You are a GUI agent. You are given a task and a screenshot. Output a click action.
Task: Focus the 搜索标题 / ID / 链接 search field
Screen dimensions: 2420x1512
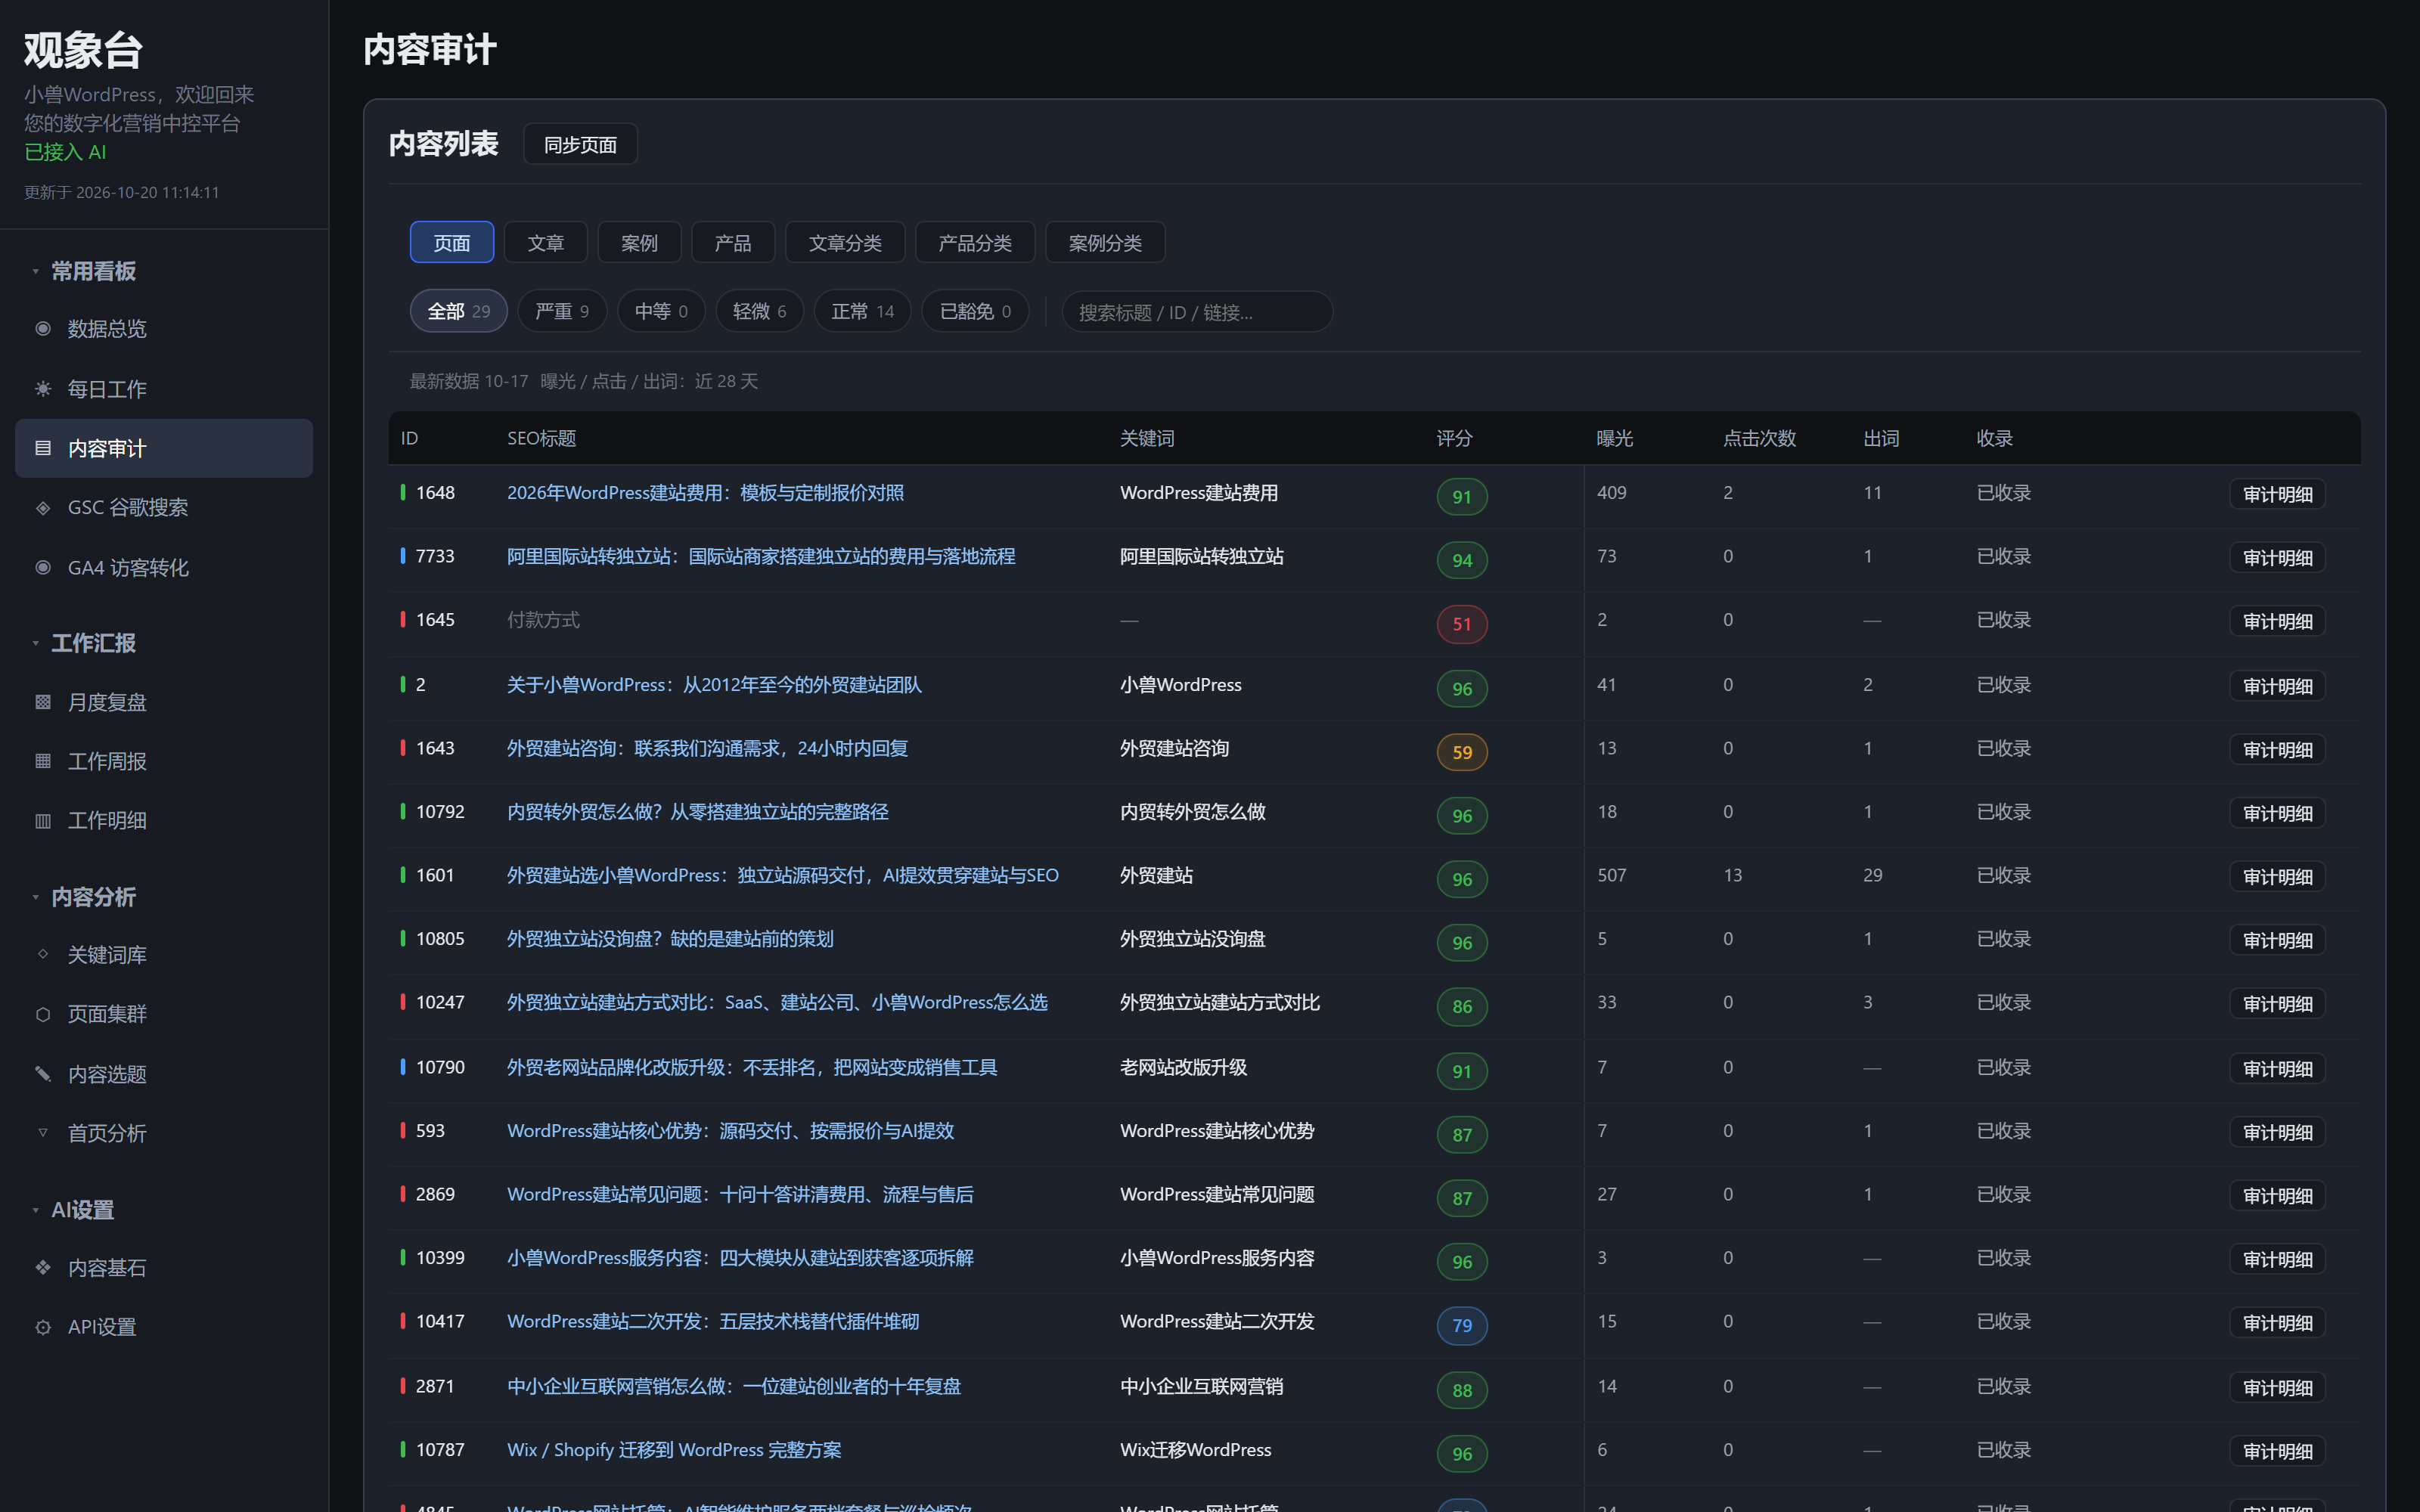point(1197,312)
